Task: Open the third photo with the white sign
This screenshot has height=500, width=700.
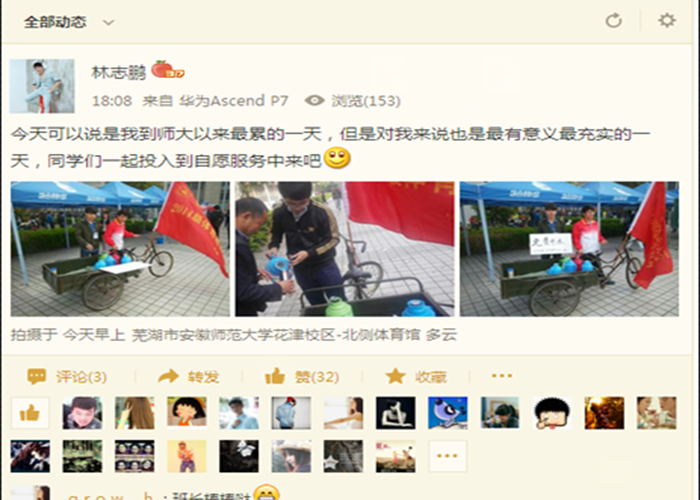Action: 569,249
